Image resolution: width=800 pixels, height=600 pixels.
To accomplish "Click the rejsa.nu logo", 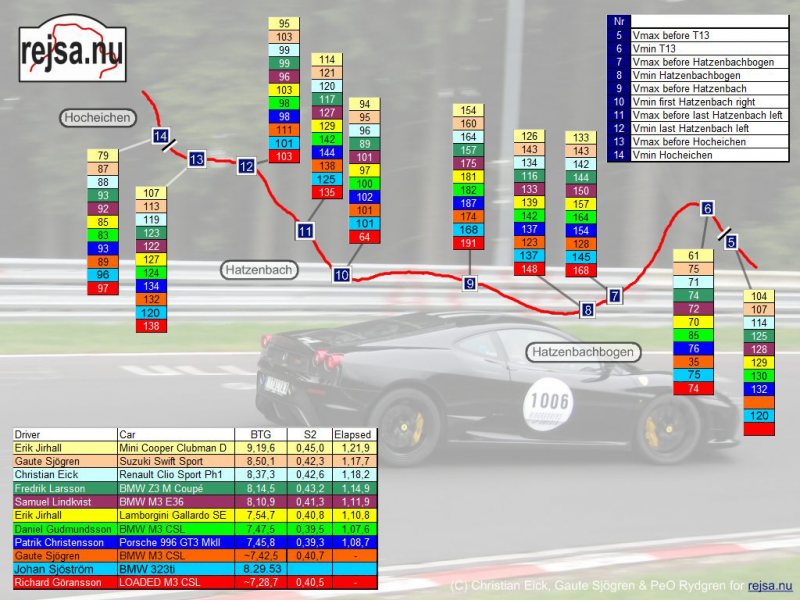I will coord(72,48).
